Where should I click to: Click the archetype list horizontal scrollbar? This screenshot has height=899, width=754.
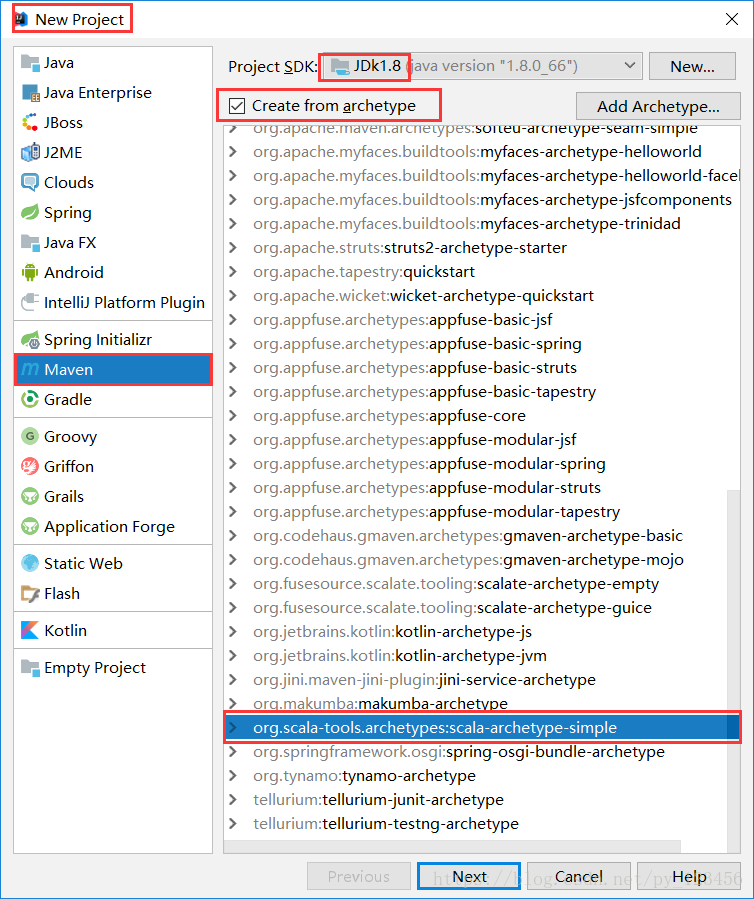(452, 847)
